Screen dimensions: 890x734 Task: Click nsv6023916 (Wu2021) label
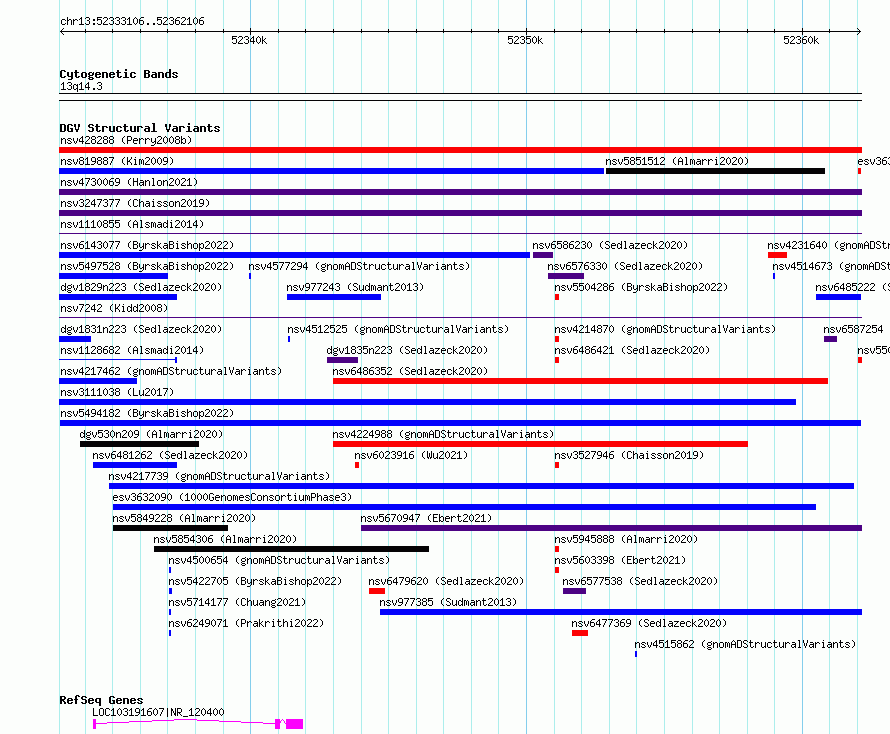pyautogui.click(x=411, y=455)
